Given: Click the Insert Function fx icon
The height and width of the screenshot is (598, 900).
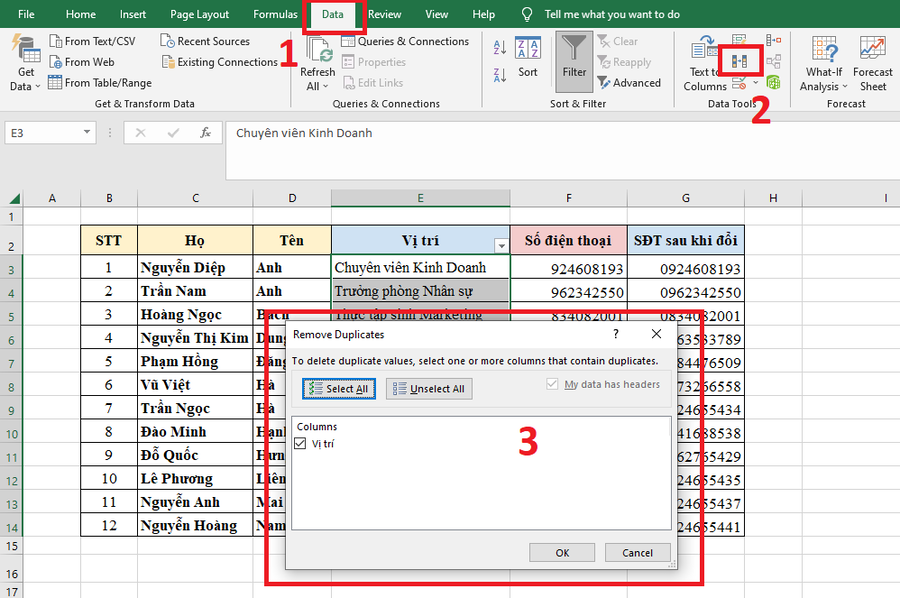Looking at the screenshot, I should 205,133.
